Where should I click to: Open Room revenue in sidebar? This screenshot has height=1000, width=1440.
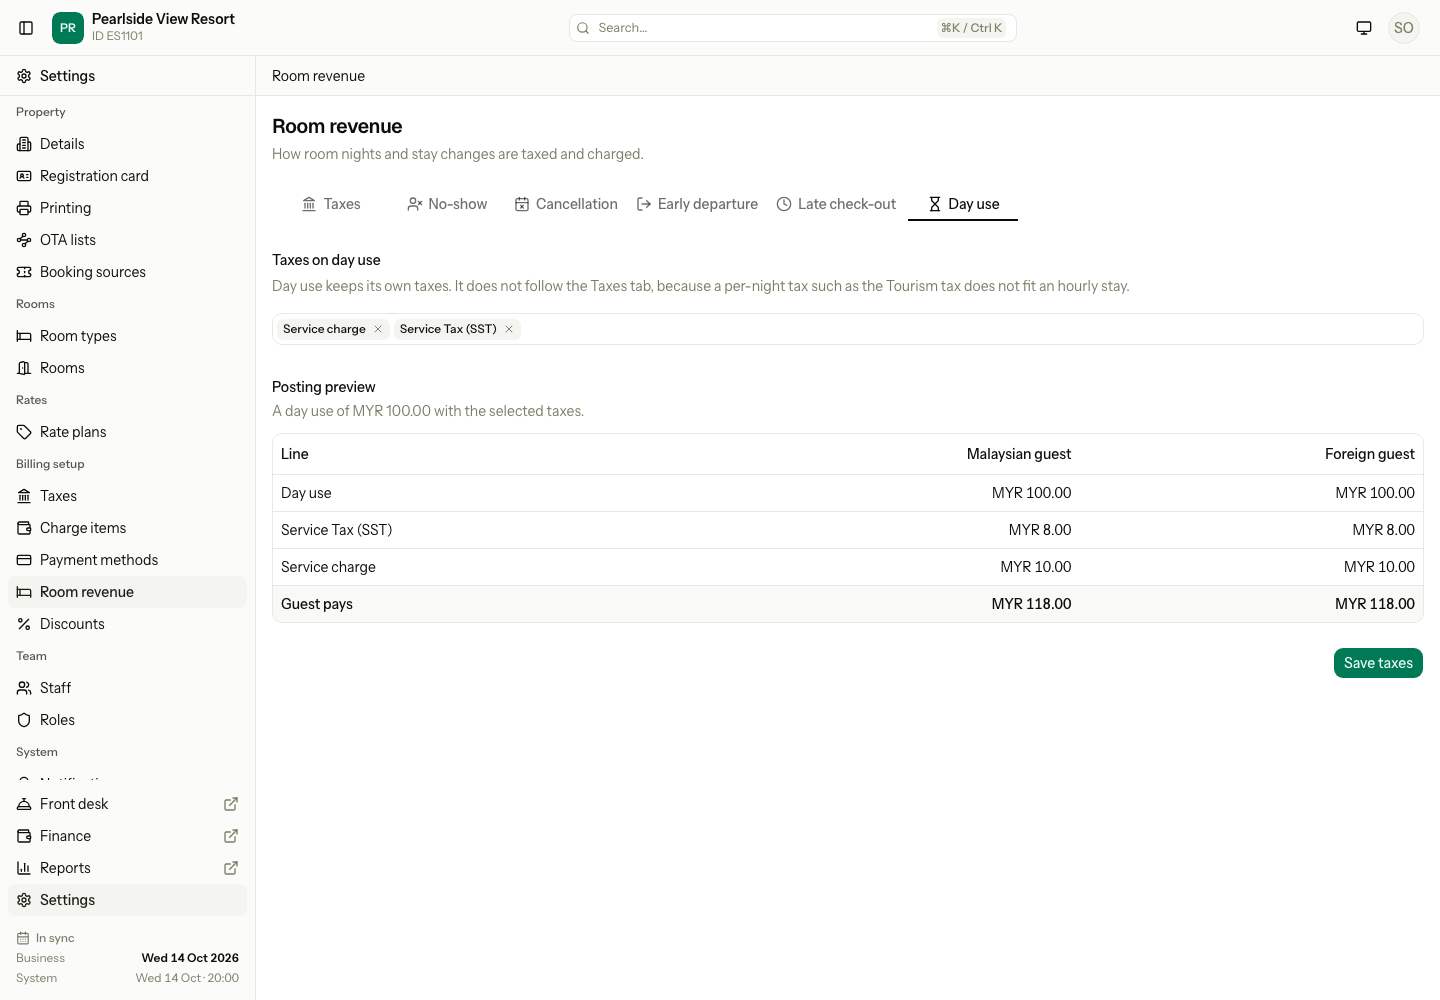[x=128, y=592]
